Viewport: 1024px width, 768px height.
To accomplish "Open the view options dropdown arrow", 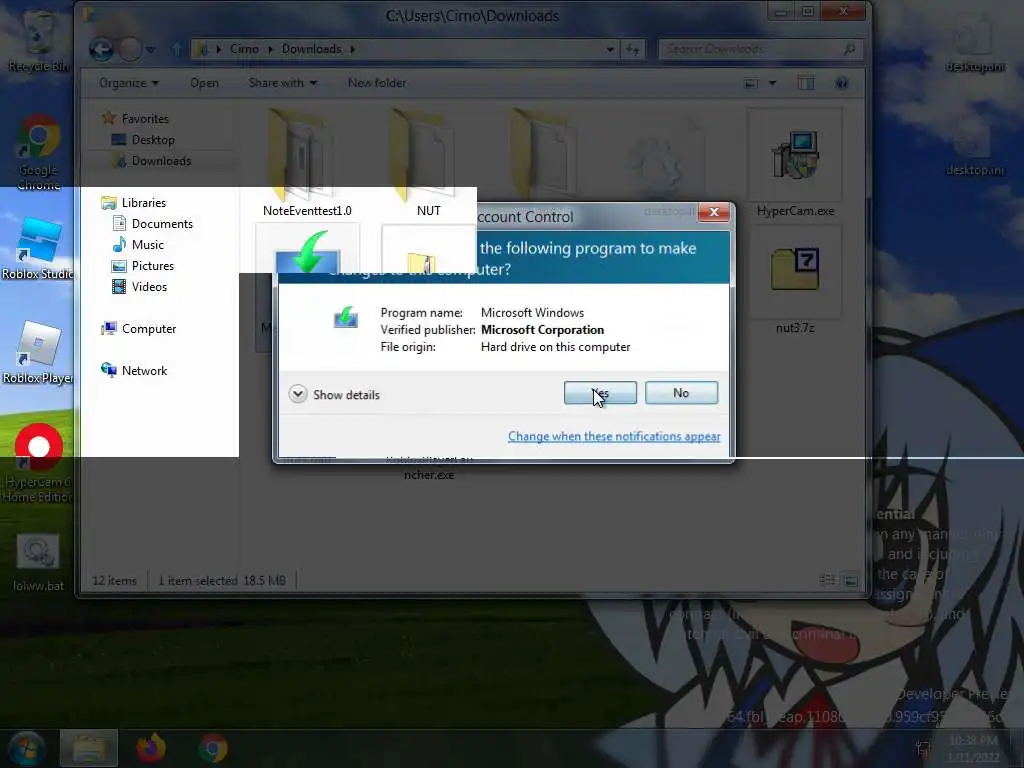I will 773,83.
